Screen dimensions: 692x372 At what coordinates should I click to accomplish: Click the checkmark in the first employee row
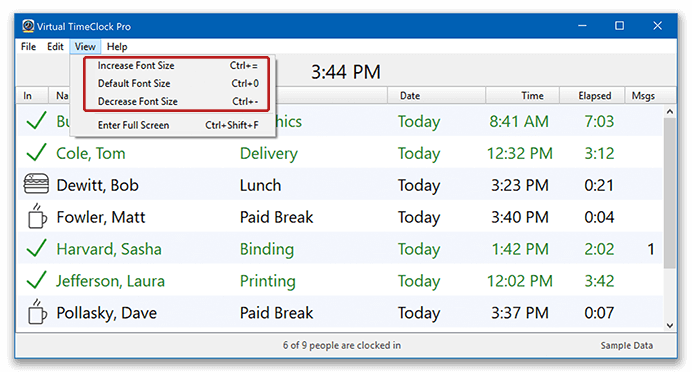pyautogui.click(x=36, y=120)
